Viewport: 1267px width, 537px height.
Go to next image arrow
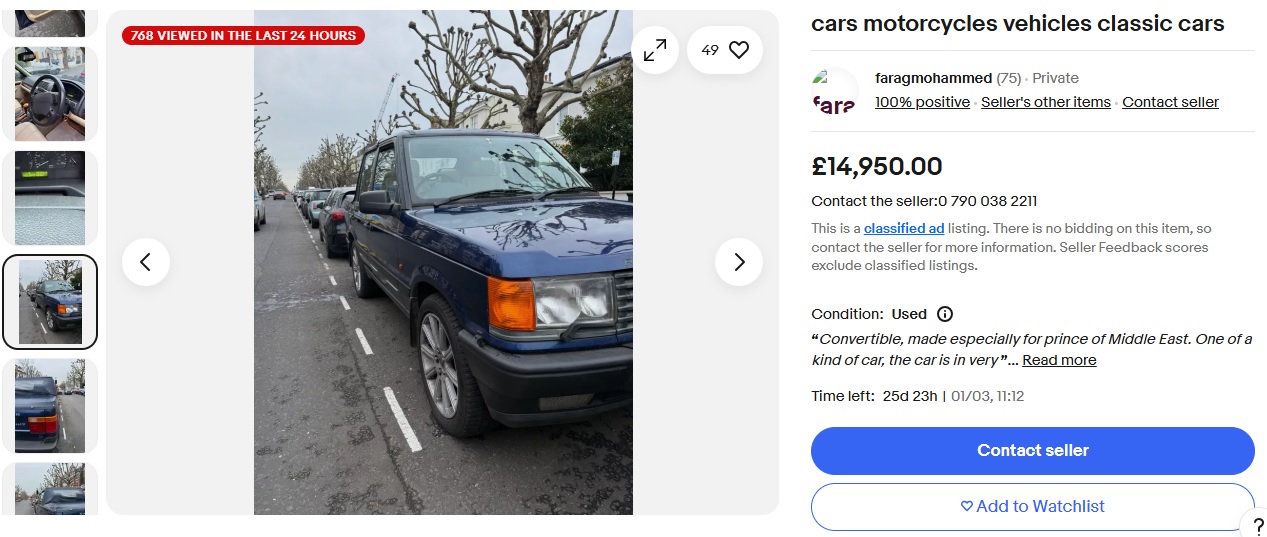739,262
